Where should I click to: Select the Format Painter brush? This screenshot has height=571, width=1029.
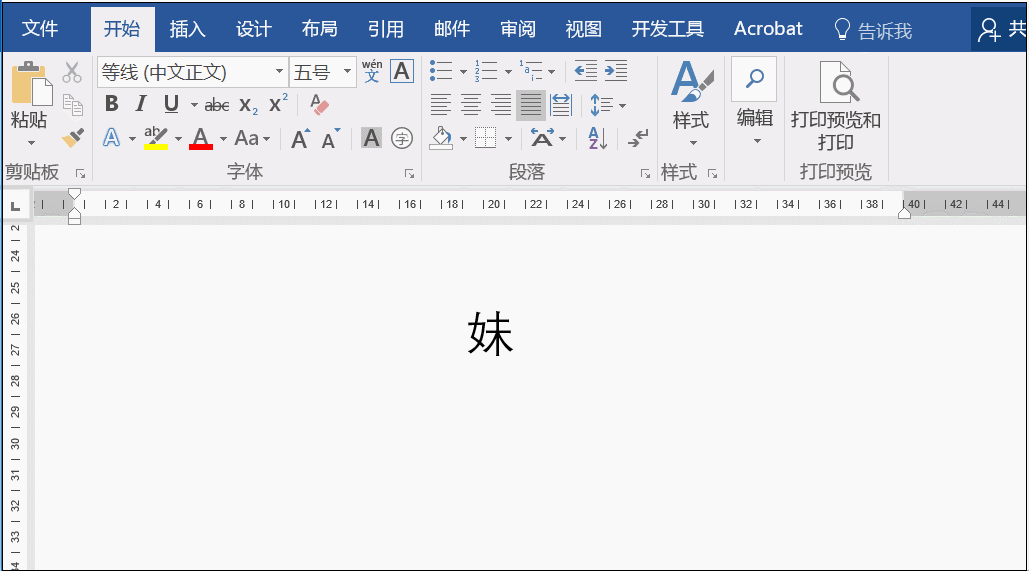72,138
